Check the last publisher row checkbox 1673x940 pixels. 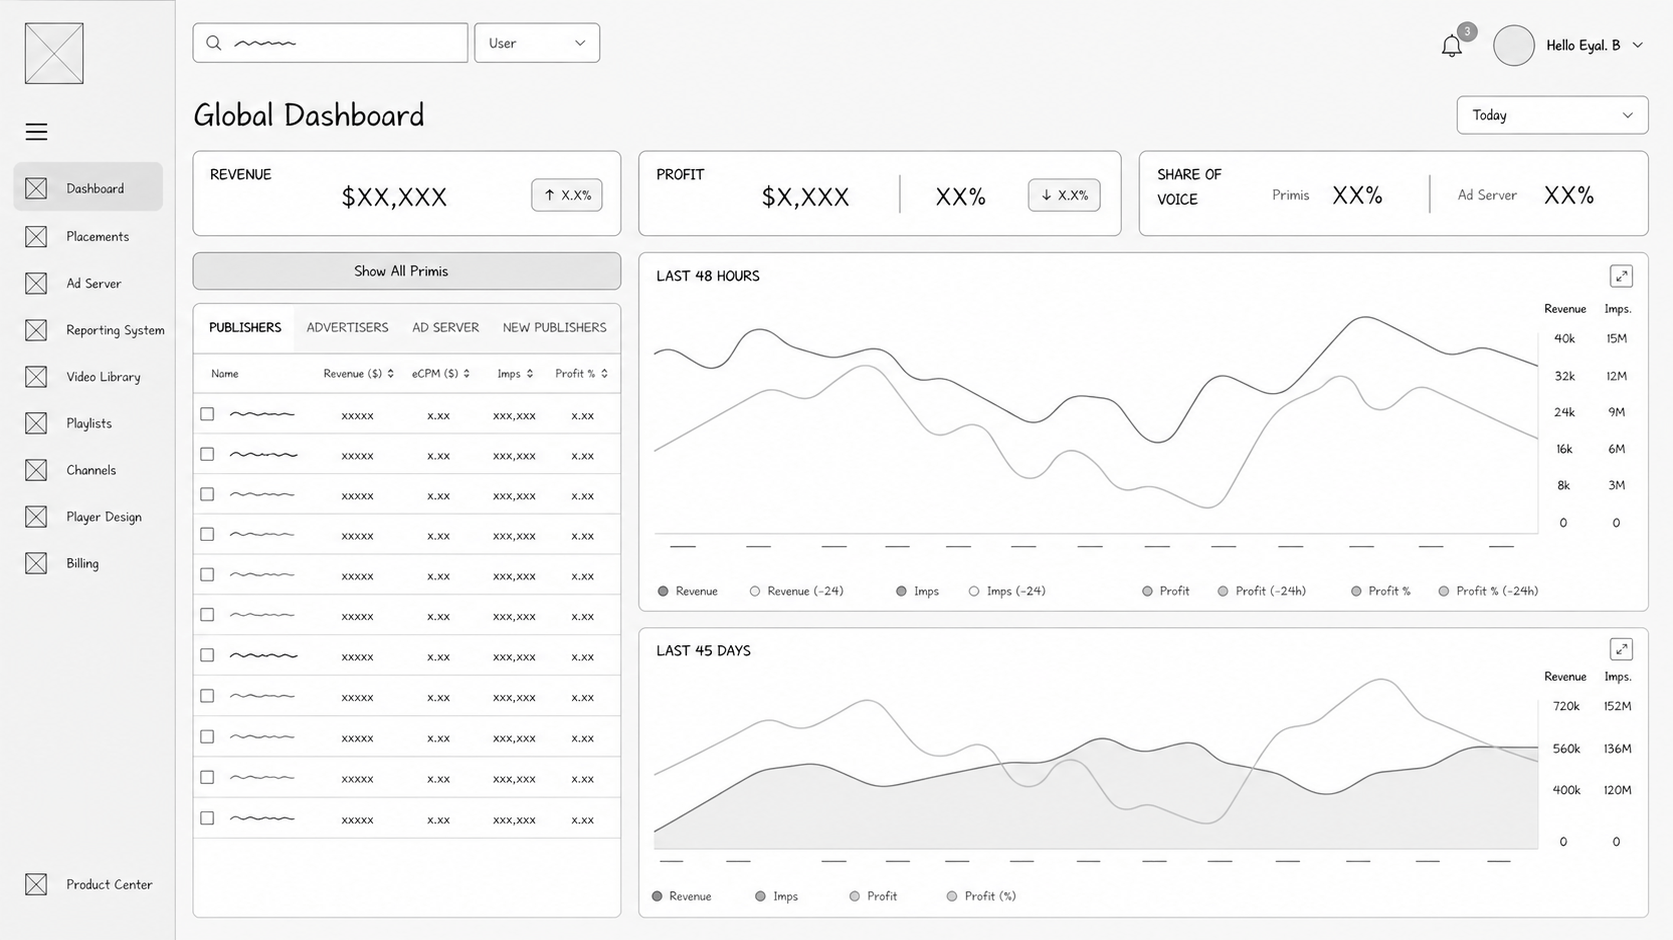click(207, 818)
